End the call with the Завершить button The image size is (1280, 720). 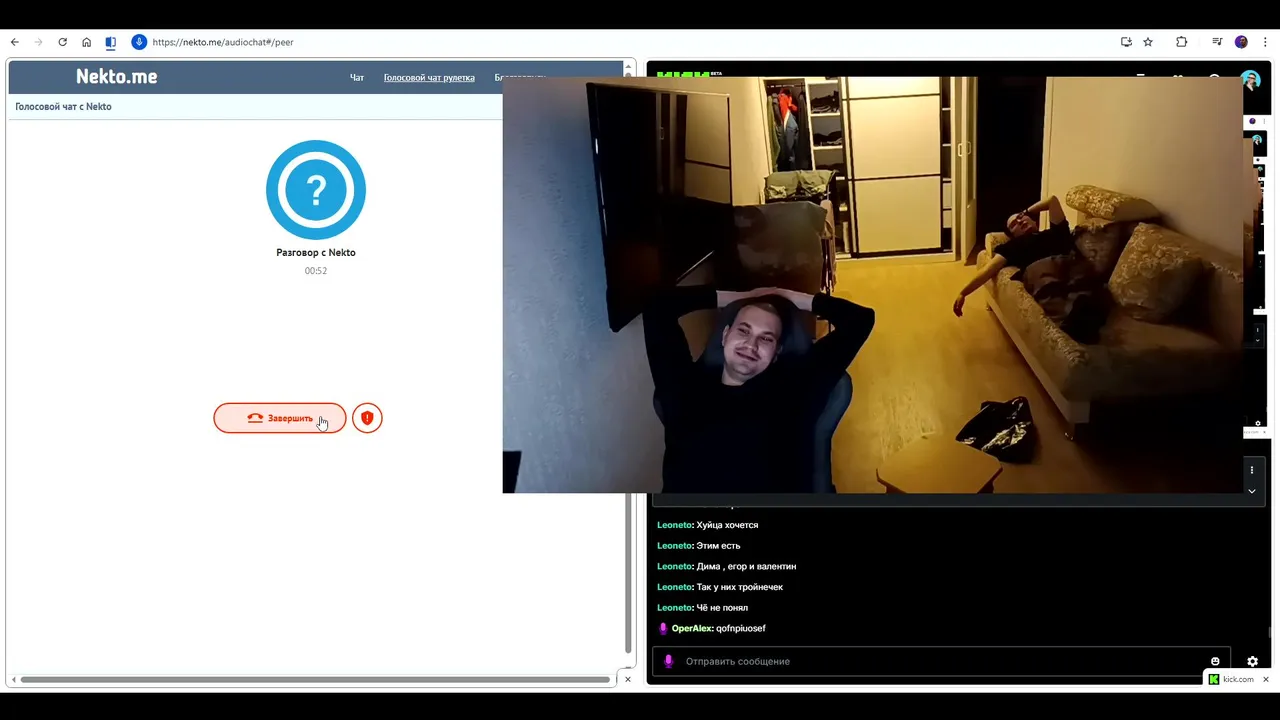pos(280,418)
